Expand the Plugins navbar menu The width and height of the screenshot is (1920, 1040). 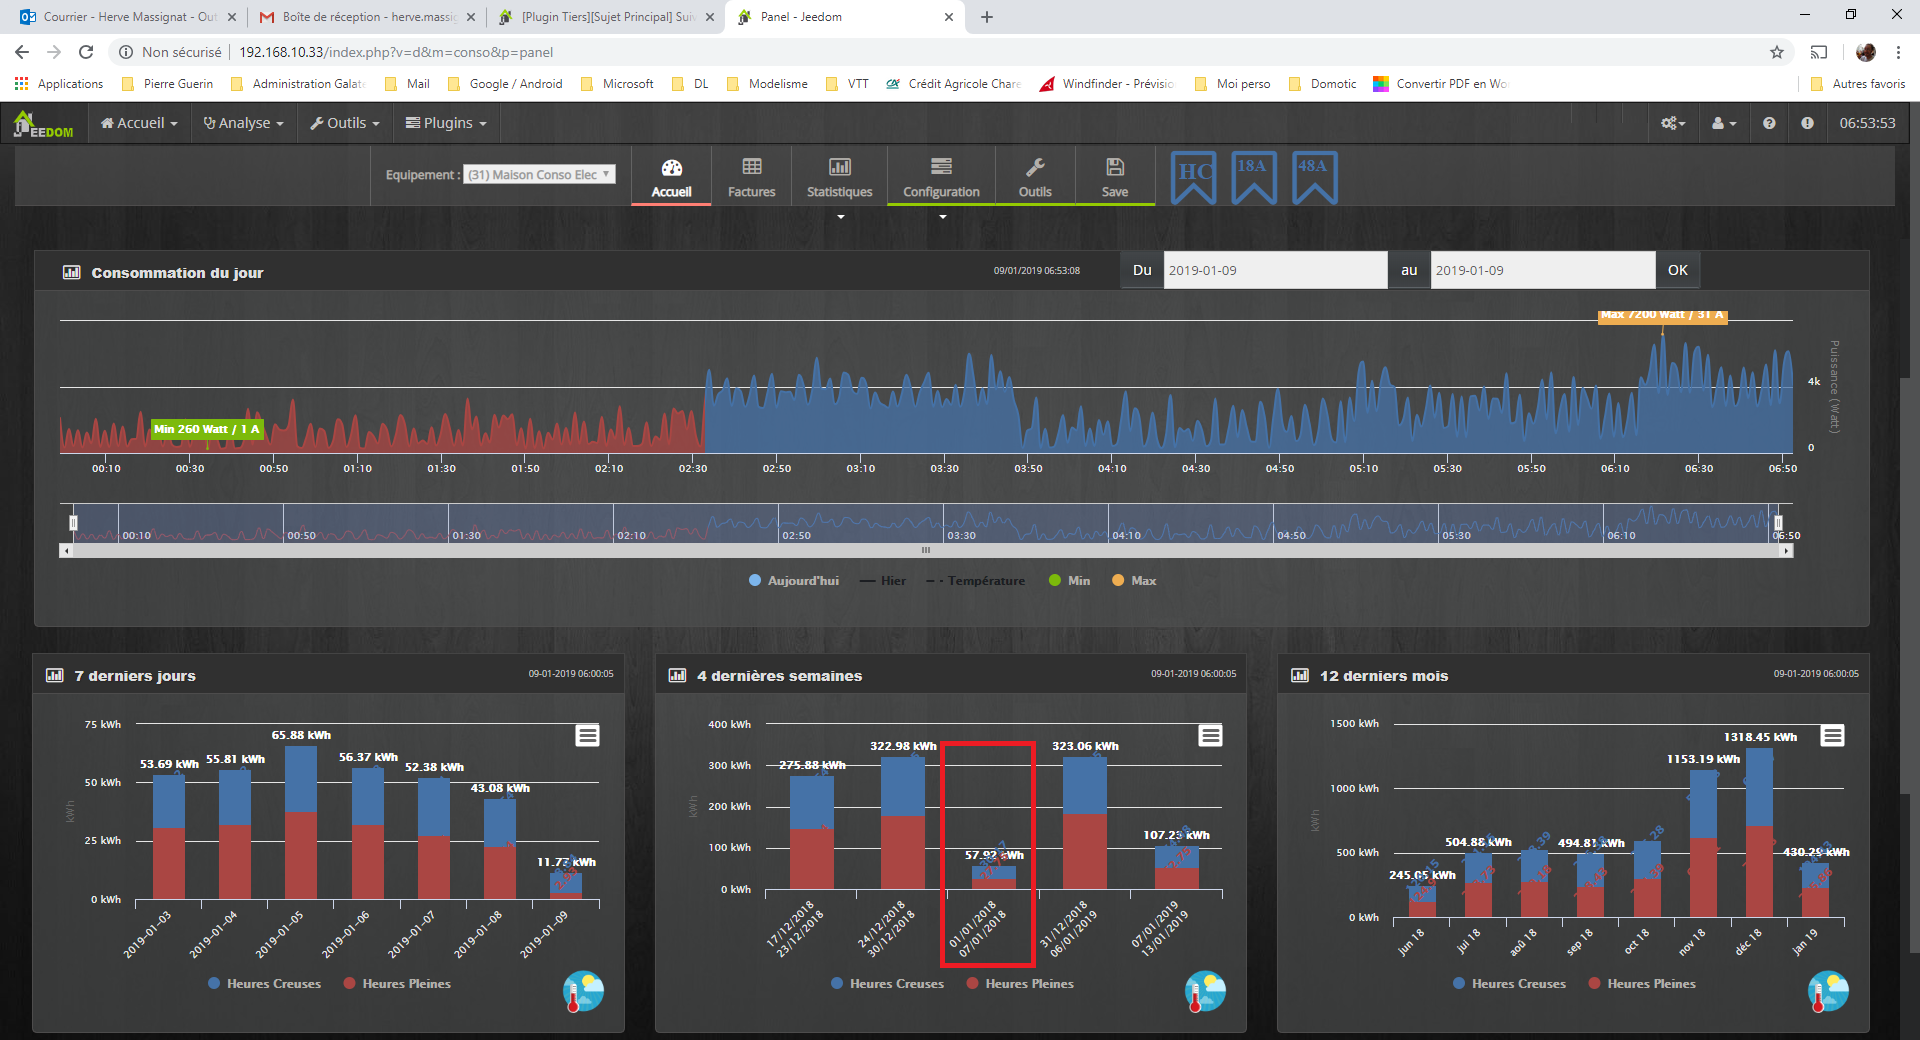pyautogui.click(x=446, y=123)
